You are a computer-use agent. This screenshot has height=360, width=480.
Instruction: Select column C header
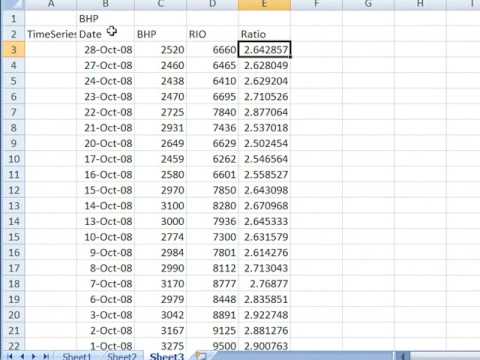pyautogui.click(x=160, y=4)
